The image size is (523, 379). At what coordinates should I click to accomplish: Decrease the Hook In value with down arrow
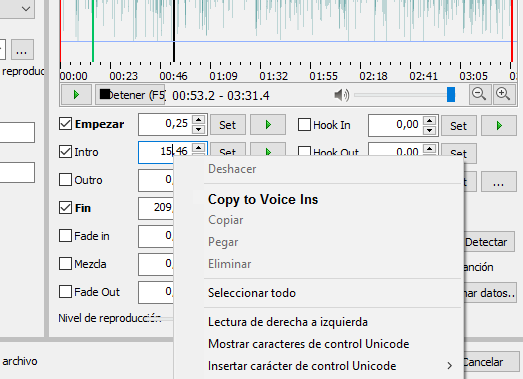(430, 130)
